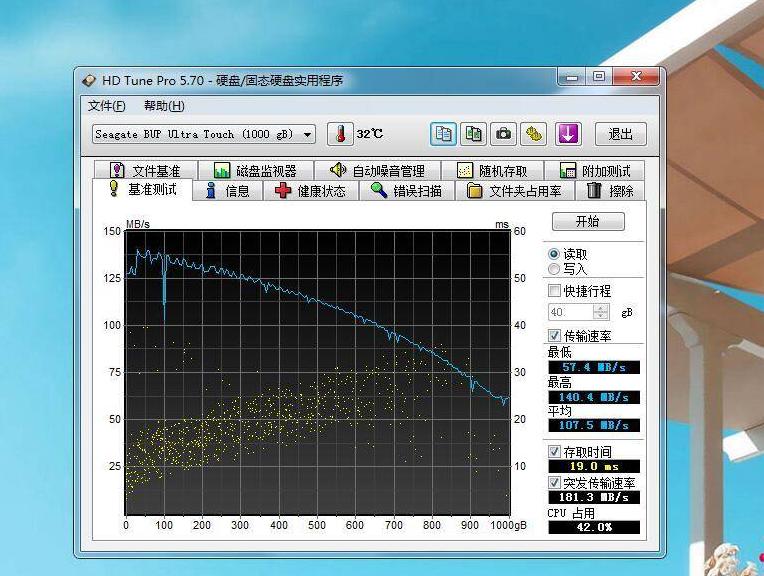Click the 42.0% CPU usage value

594,527
